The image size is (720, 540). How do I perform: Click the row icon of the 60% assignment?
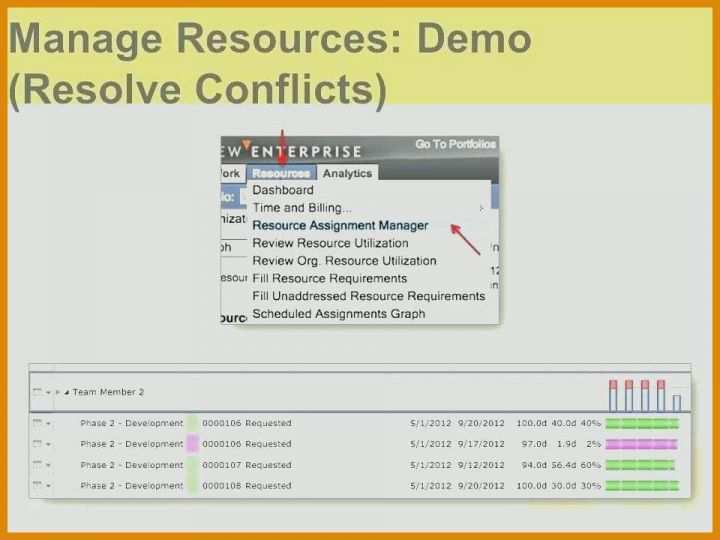tap(37, 465)
